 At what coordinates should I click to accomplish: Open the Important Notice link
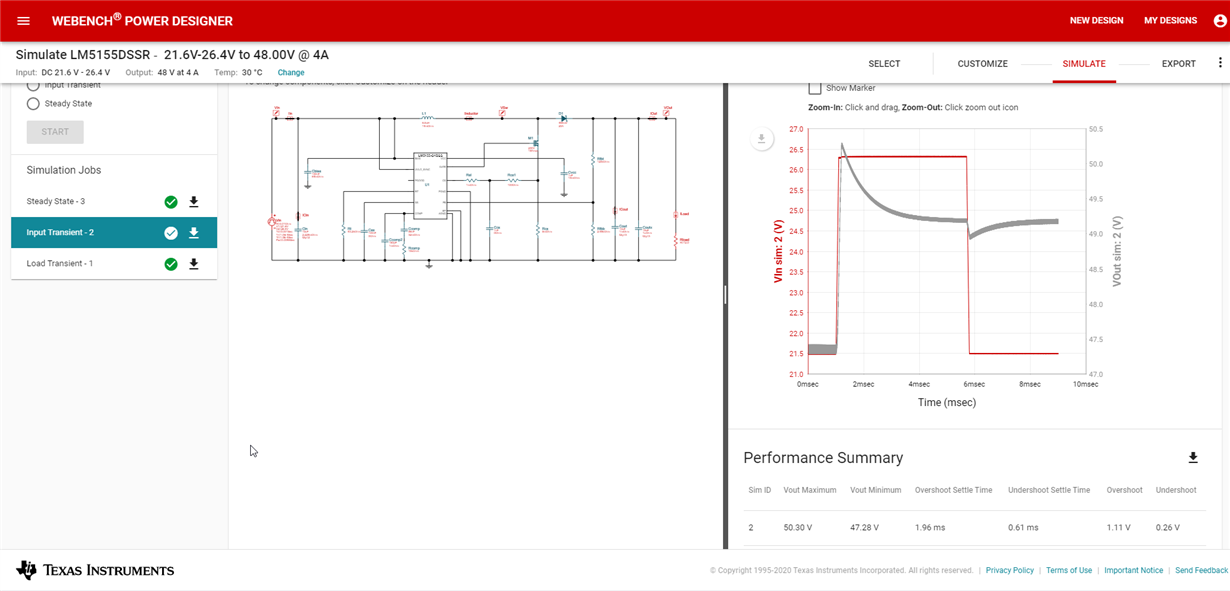click(1134, 570)
